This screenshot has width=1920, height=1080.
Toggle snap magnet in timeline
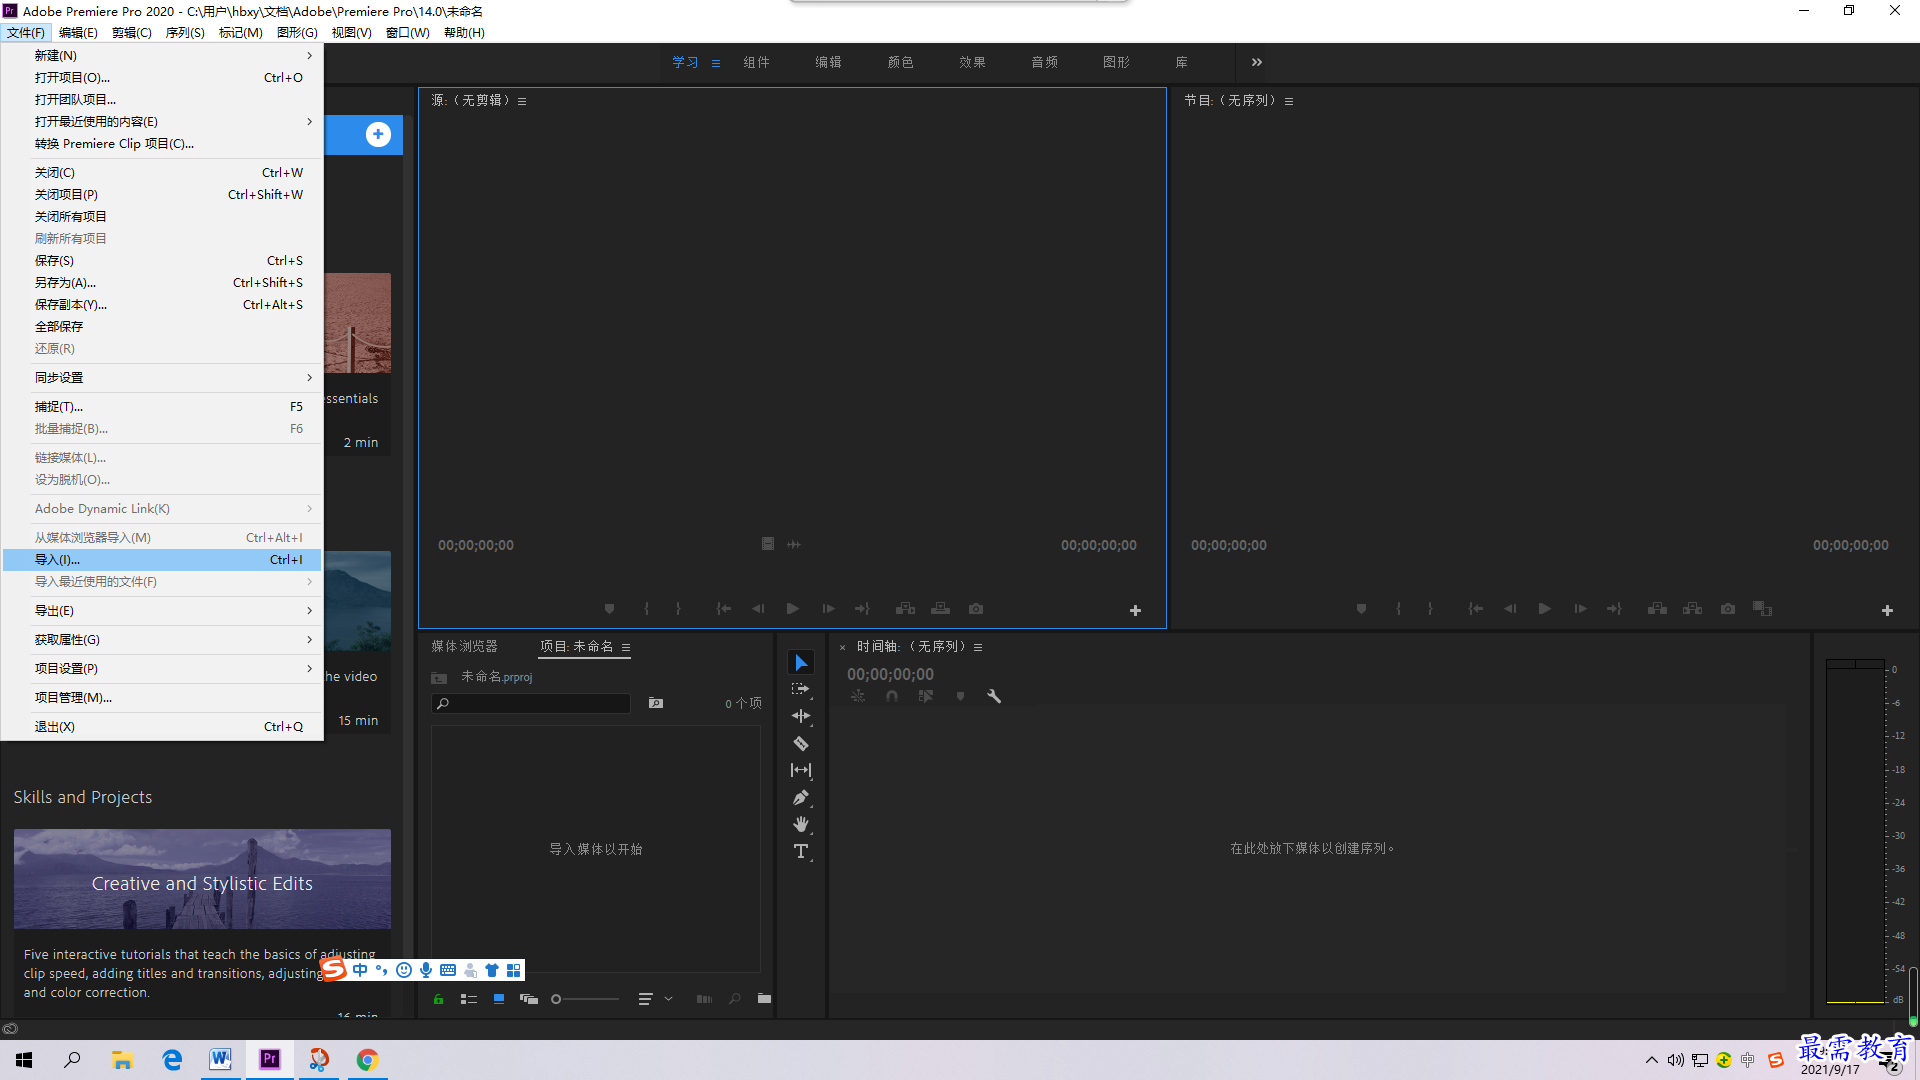892,696
